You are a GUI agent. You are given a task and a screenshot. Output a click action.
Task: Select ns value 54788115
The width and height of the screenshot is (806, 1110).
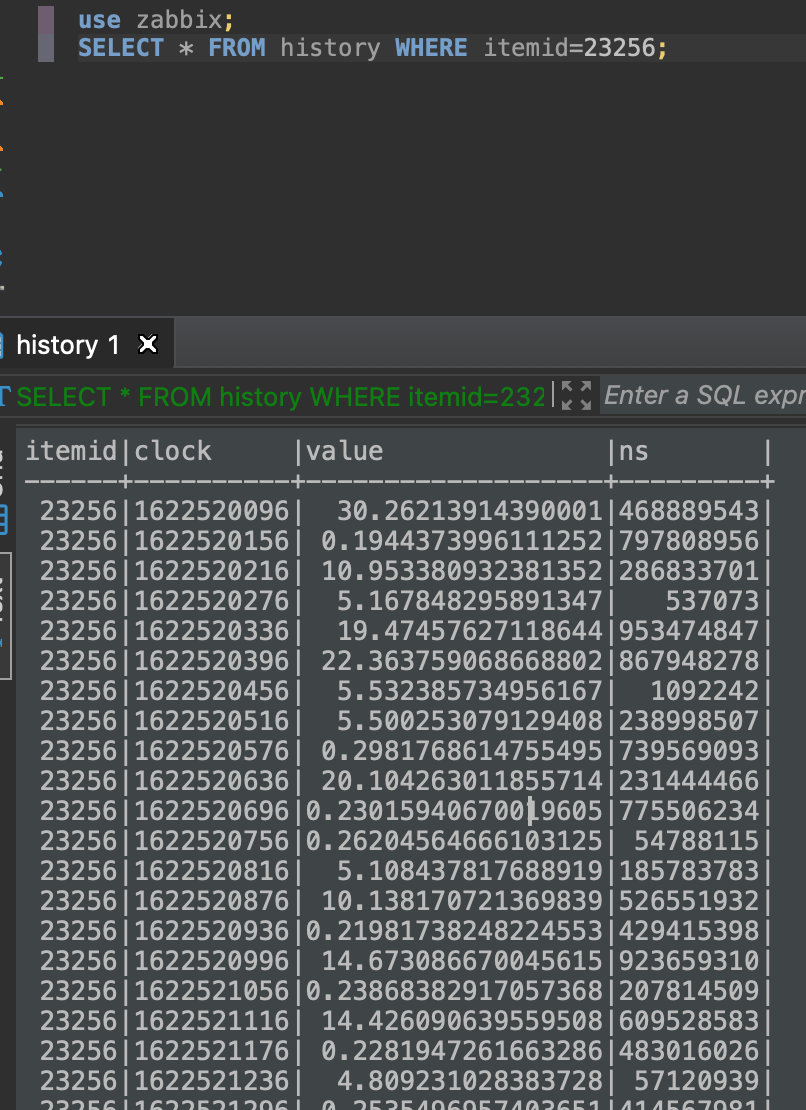696,840
